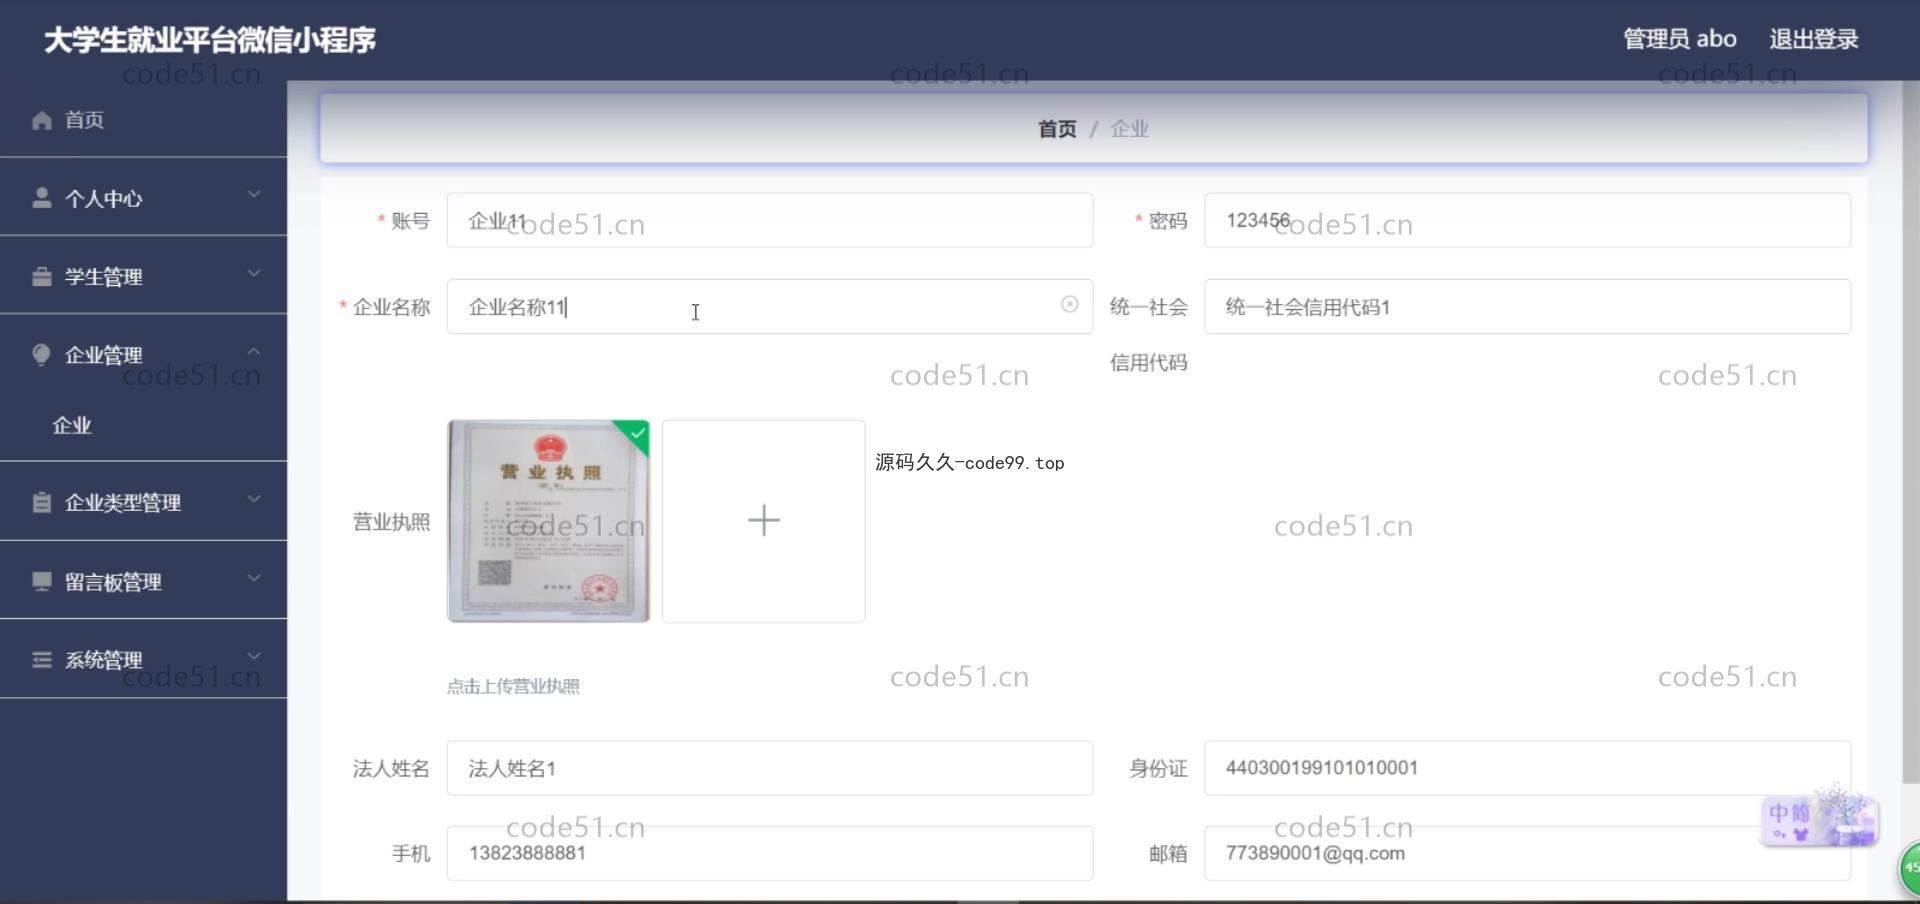This screenshot has width=1920, height=904.
Task: Focus the 统一社会信用代码 input field
Action: pos(1527,306)
